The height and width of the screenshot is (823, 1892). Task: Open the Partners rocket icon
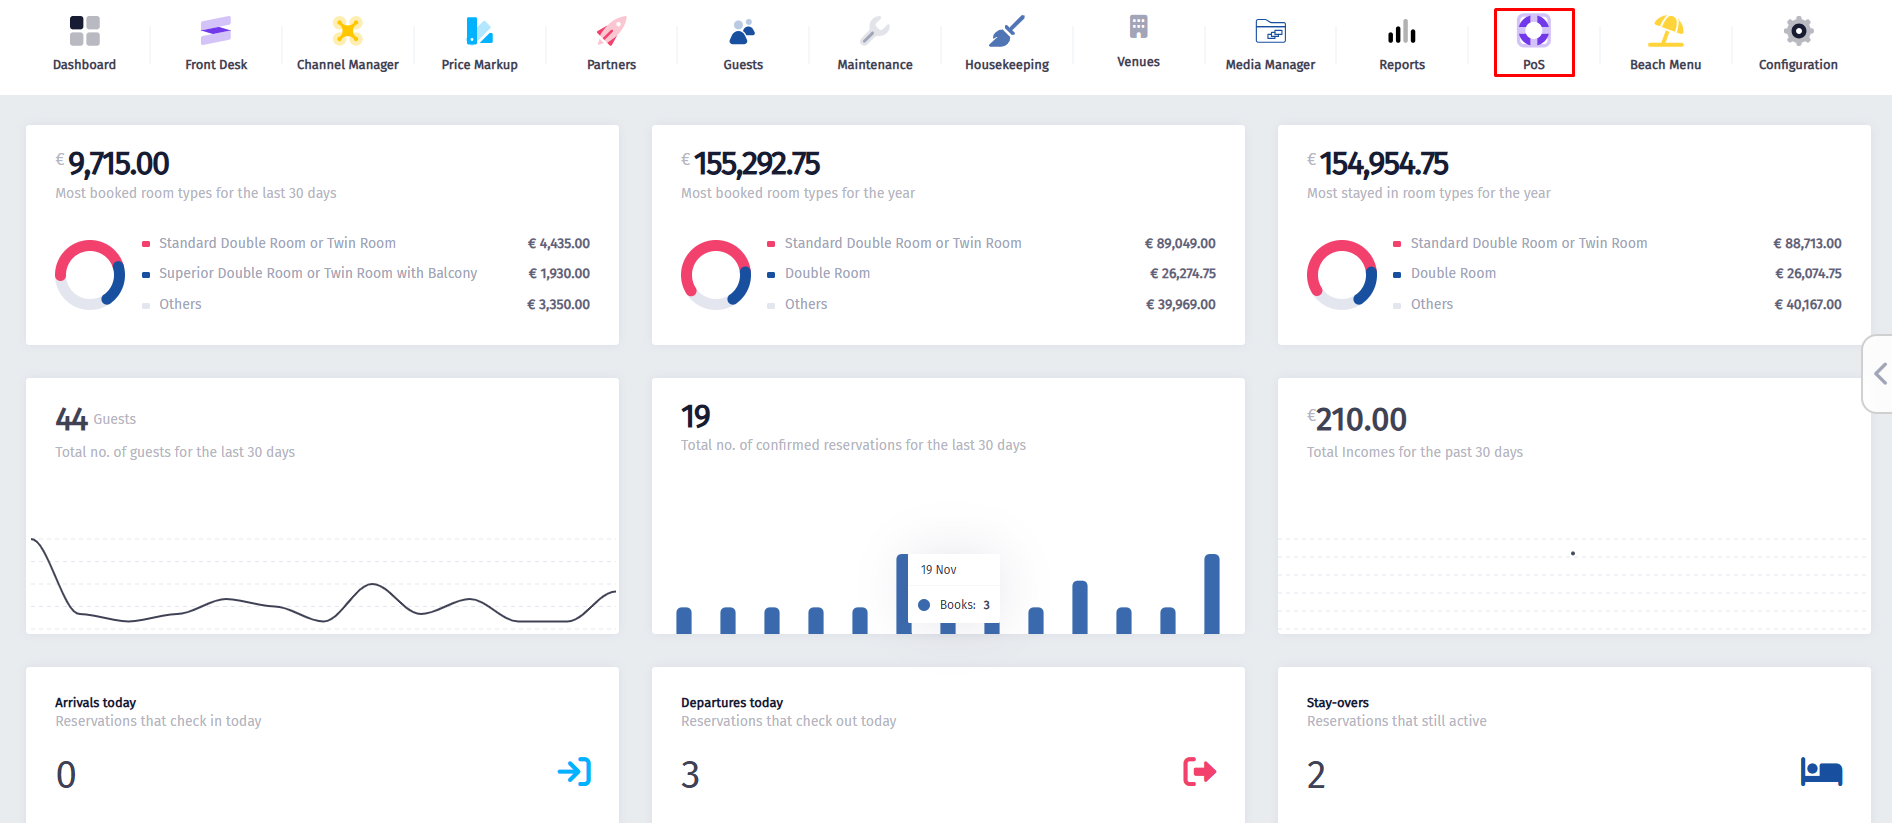(611, 32)
